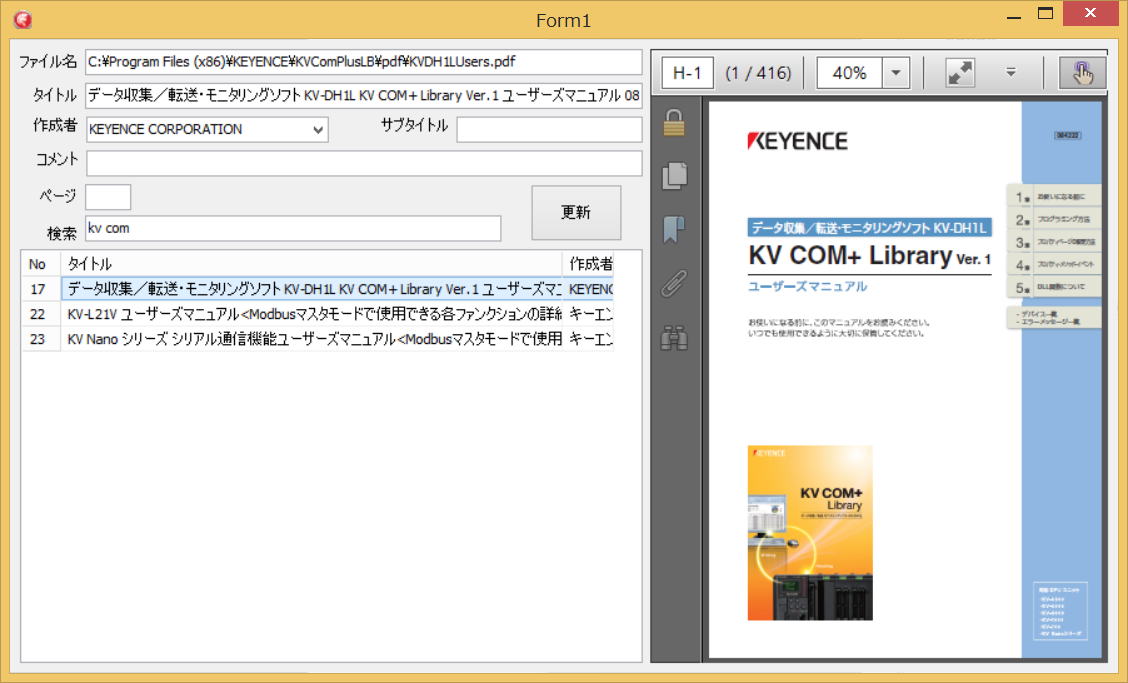Click PDF tab 5 on cover page
This screenshot has width=1128, height=683.
tap(1053, 286)
